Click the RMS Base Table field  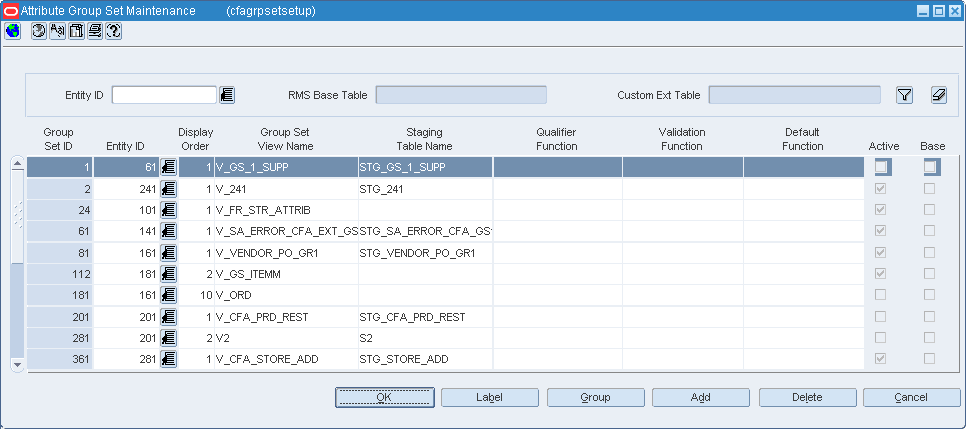[461, 95]
